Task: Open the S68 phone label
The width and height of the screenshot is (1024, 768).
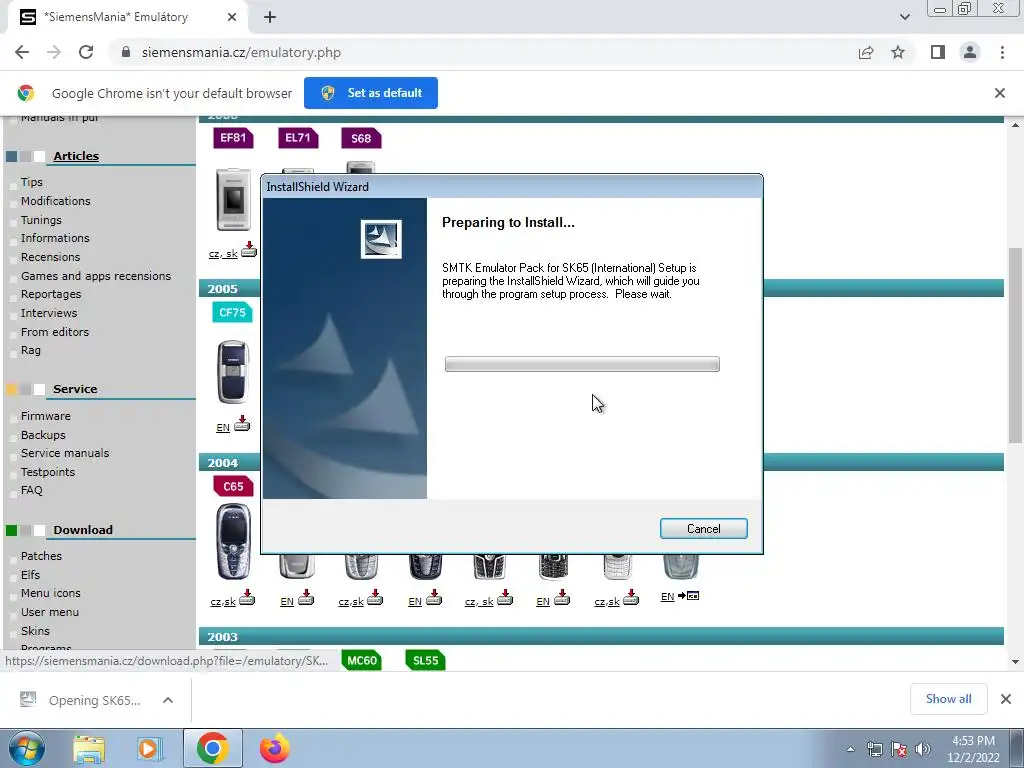Action: 361,138
